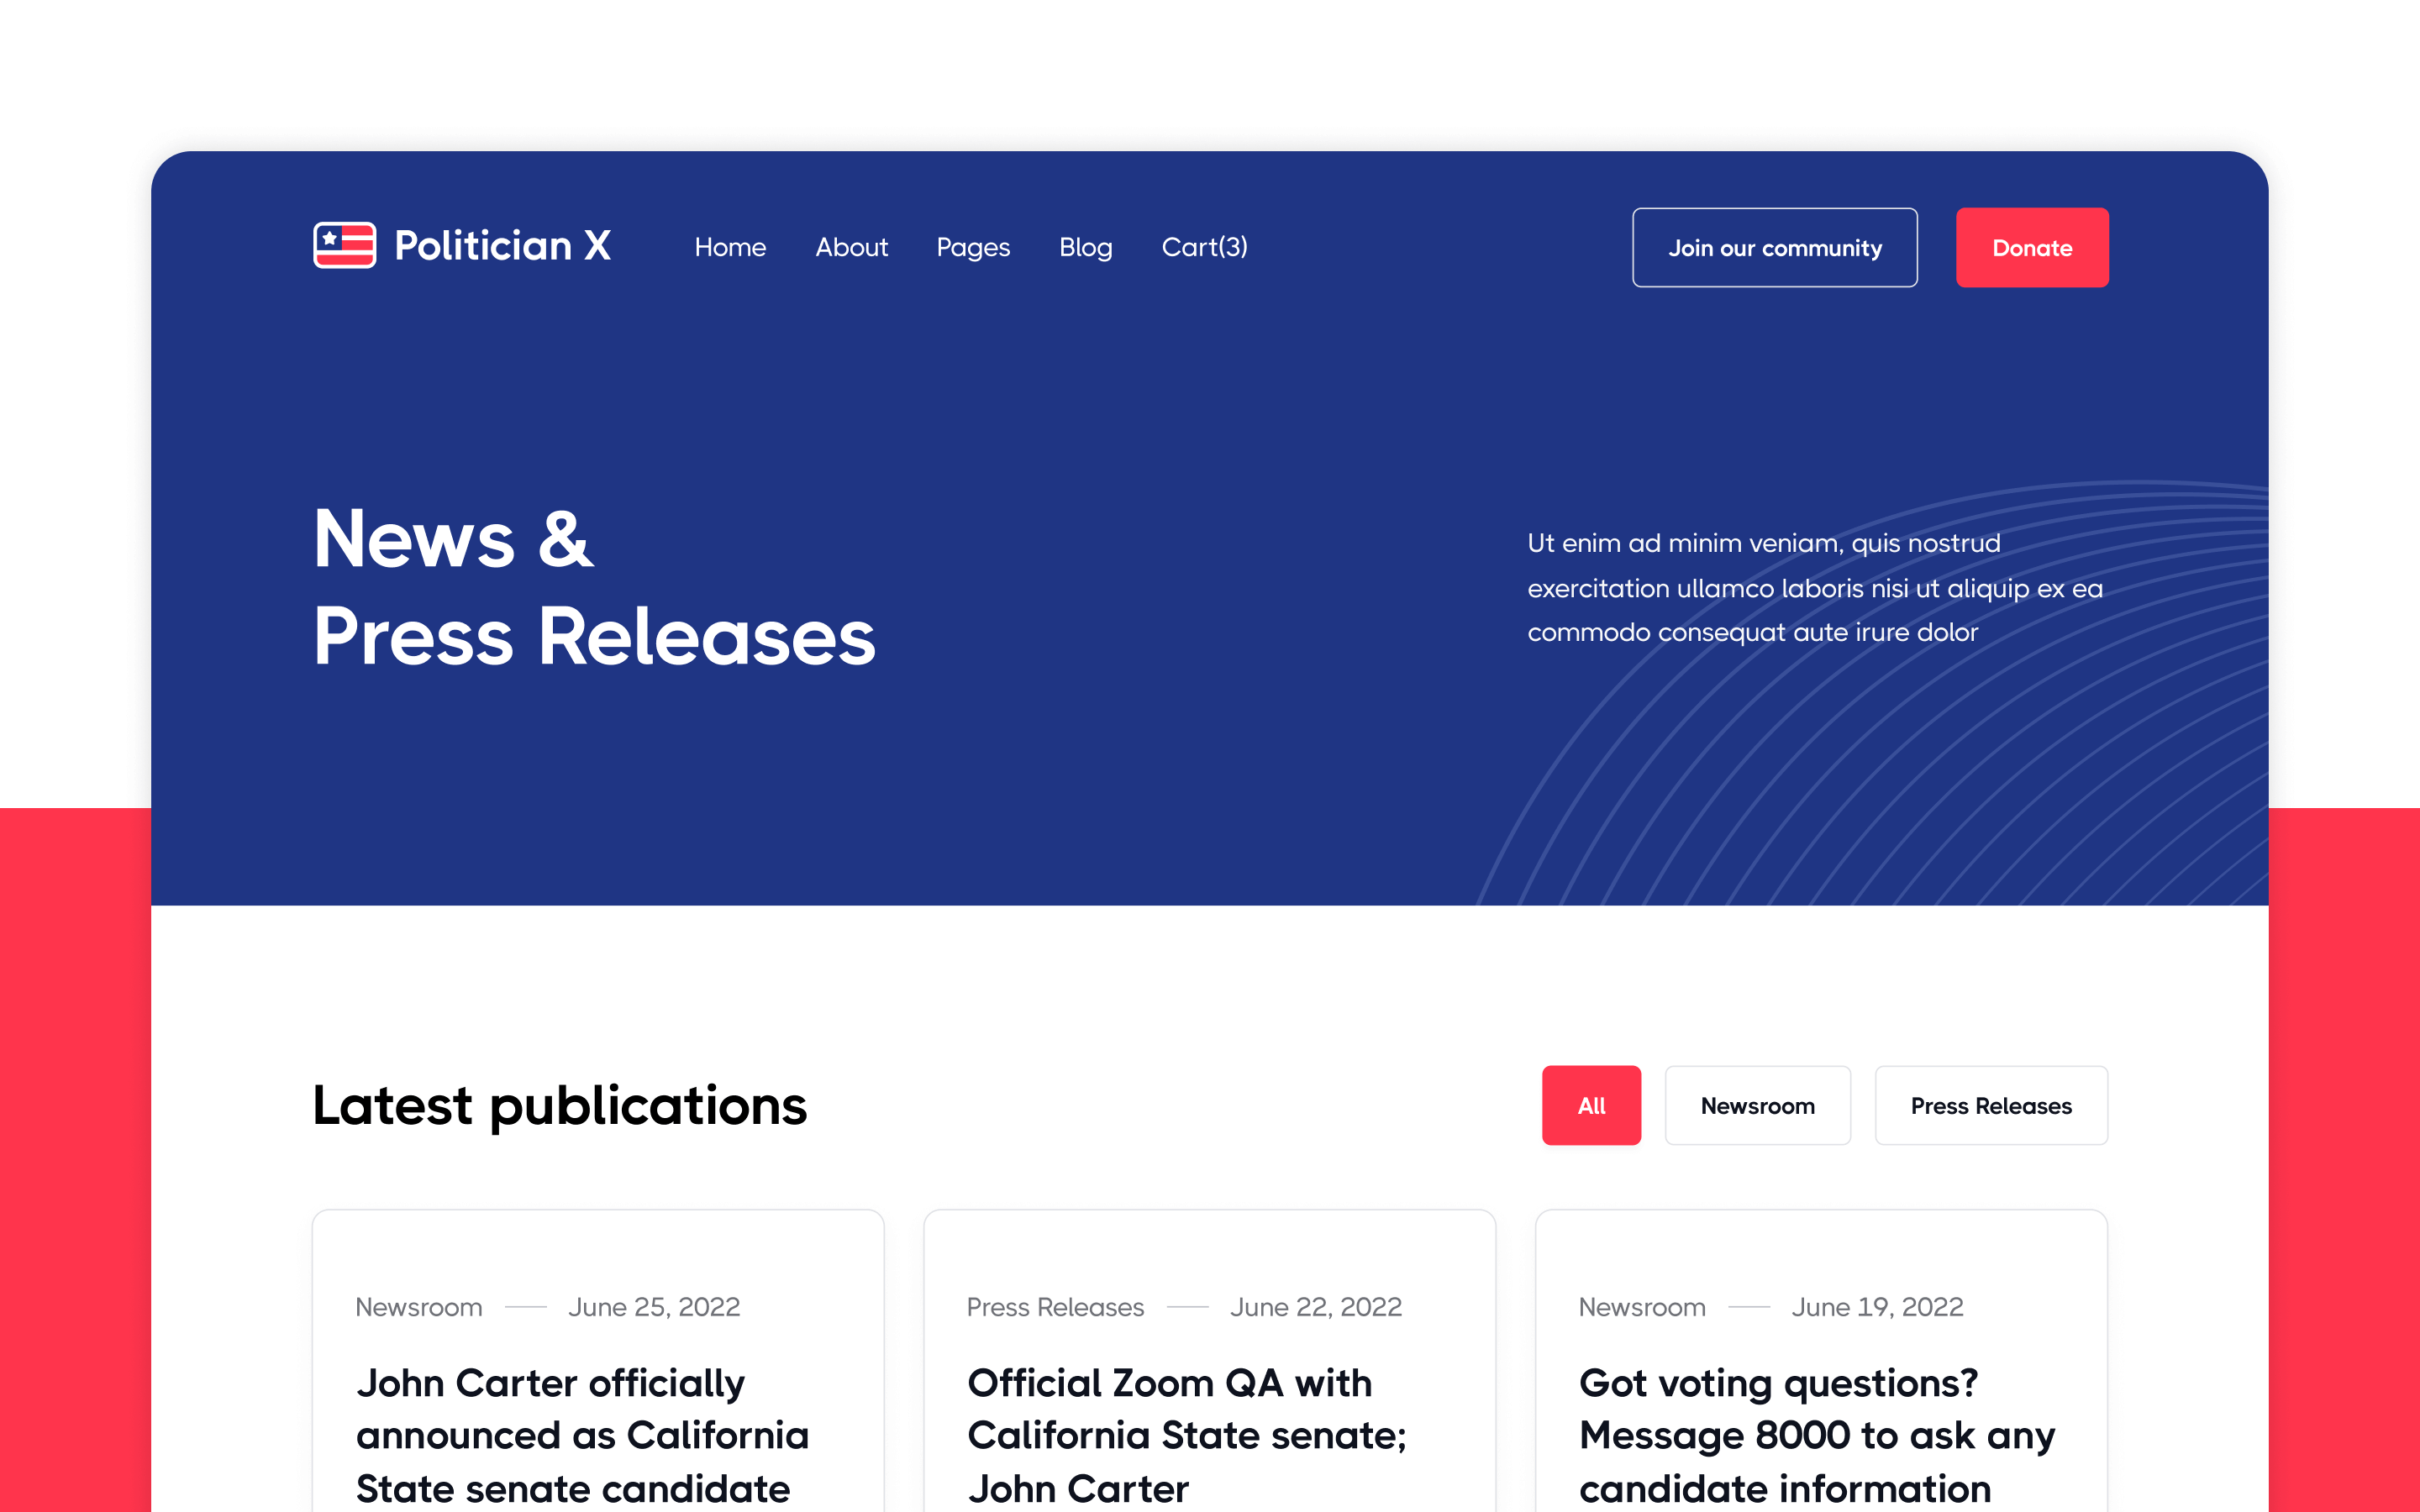Select the All filter tab
Screen dimensions: 2420x1512
[x=1591, y=1105]
